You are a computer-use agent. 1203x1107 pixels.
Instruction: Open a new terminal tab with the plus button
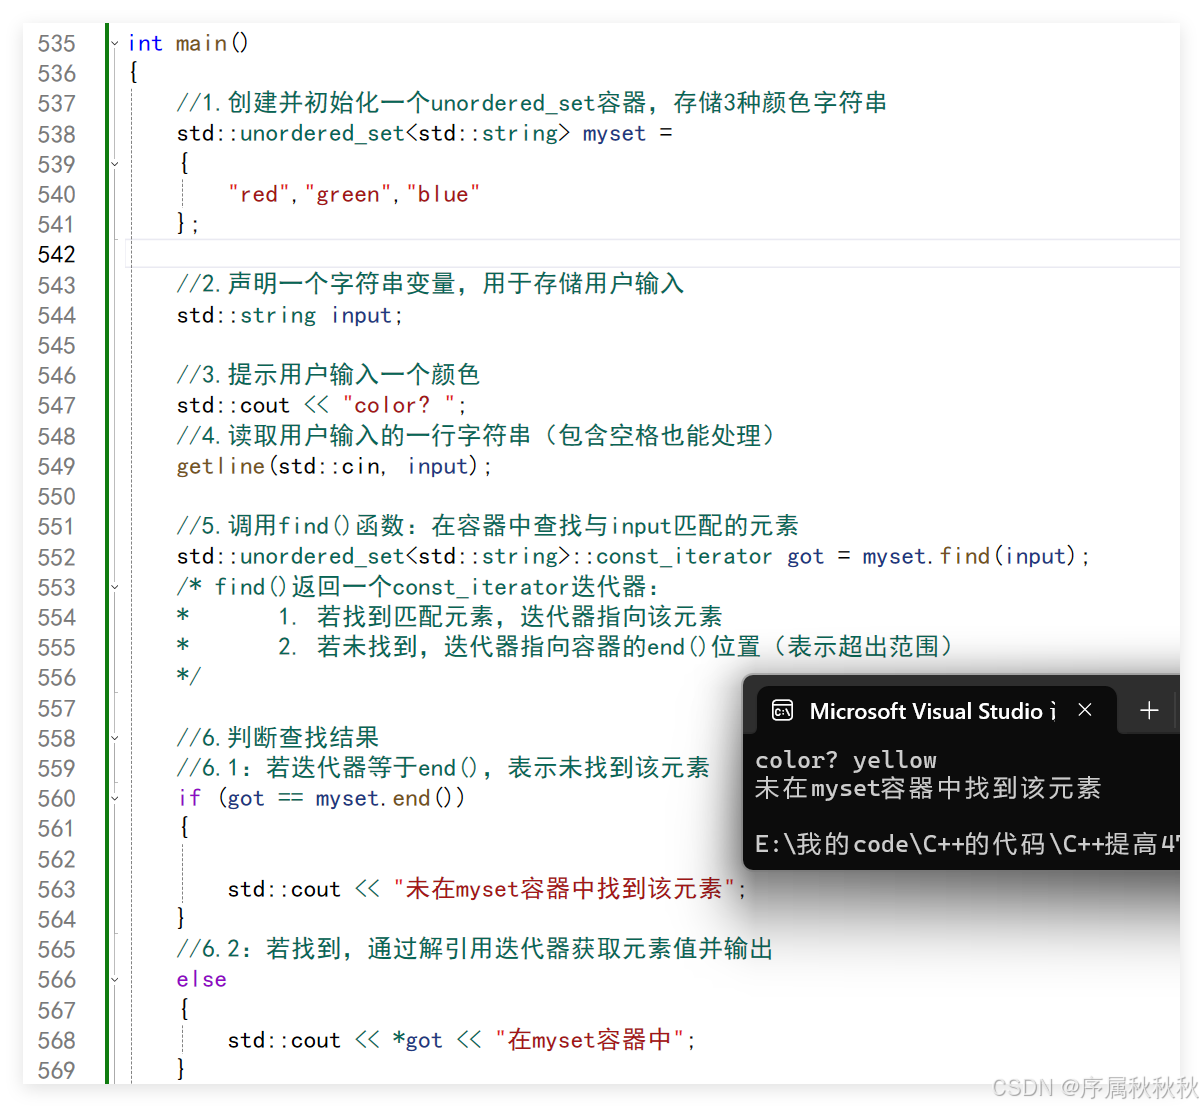tap(1148, 710)
